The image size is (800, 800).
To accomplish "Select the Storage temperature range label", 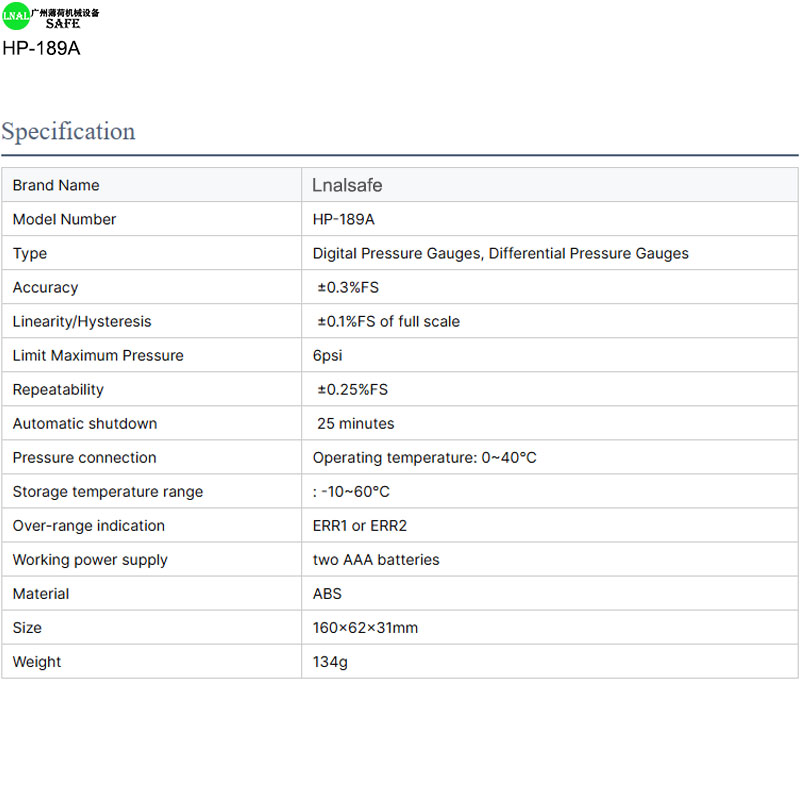I will pos(108,492).
